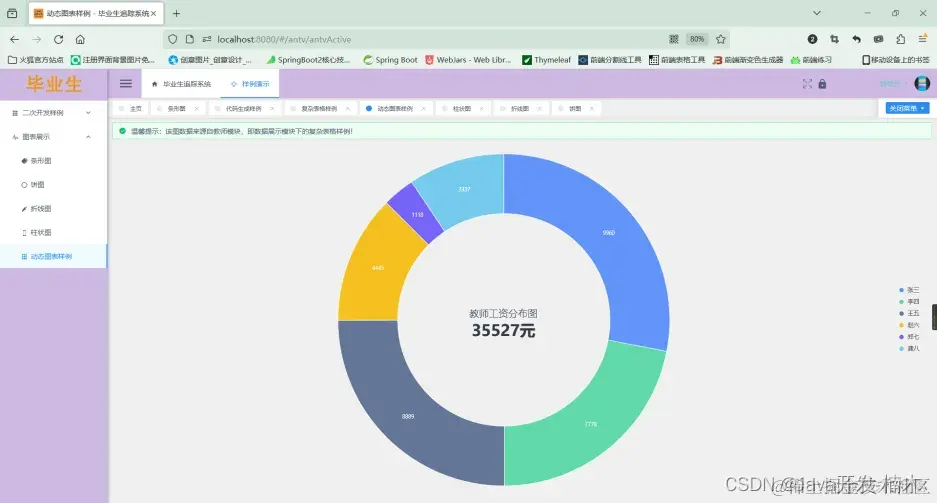Image resolution: width=937 pixels, height=503 pixels.
Task: Toggle 郑七 legend item in chart
Action: (910, 337)
